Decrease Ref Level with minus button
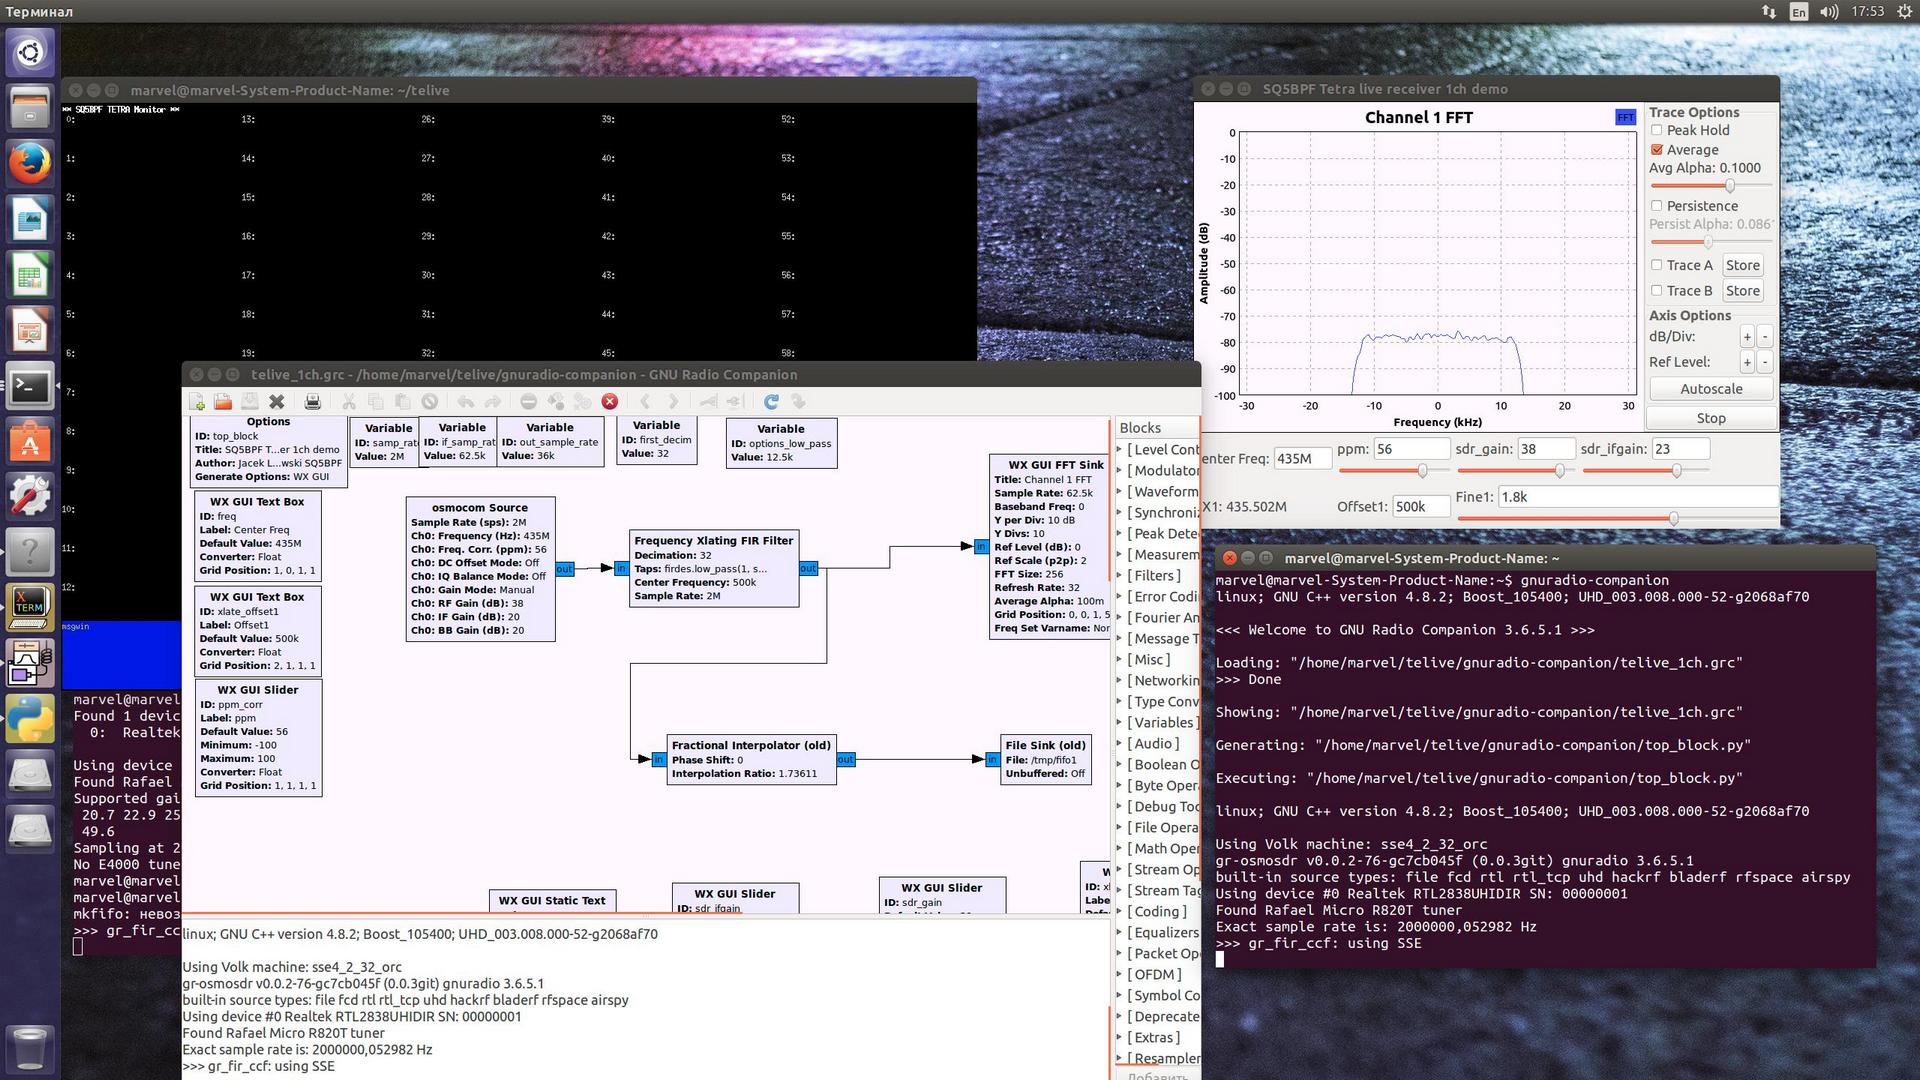The width and height of the screenshot is (1920, 1080). click(x=1765, y=362)
